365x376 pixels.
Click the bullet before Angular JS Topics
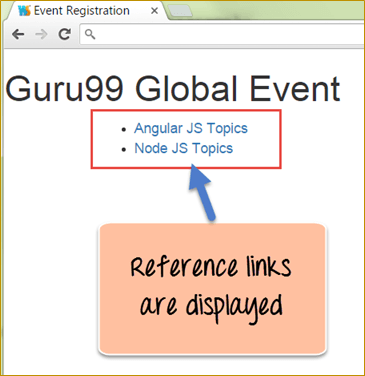coord(124,130)
